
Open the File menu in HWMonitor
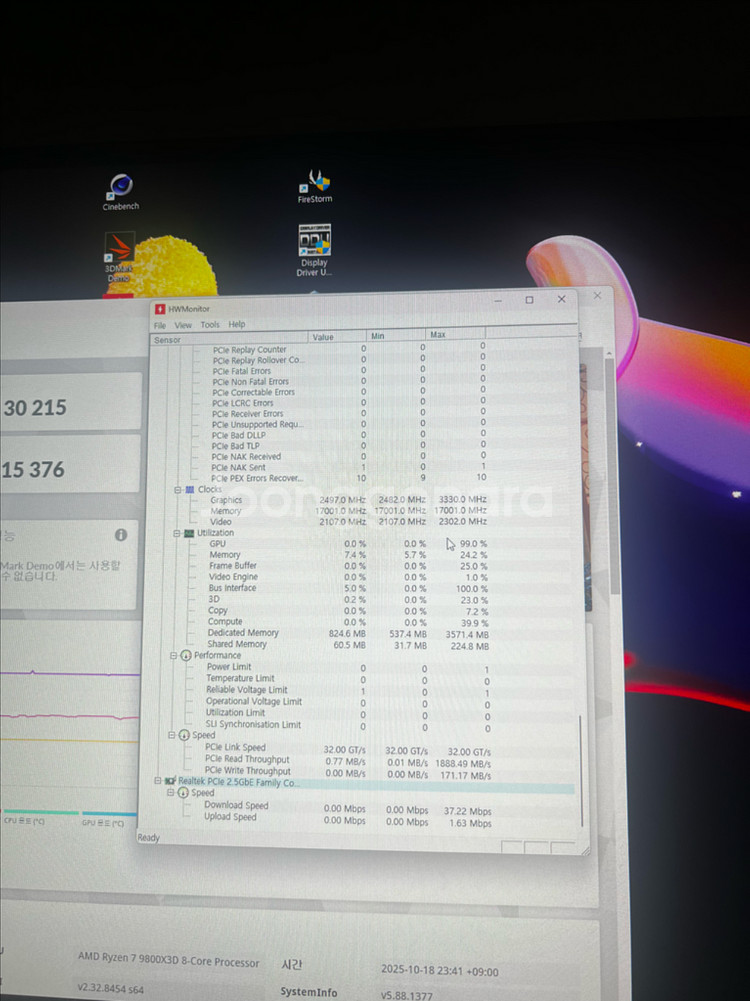coord(160,325)
